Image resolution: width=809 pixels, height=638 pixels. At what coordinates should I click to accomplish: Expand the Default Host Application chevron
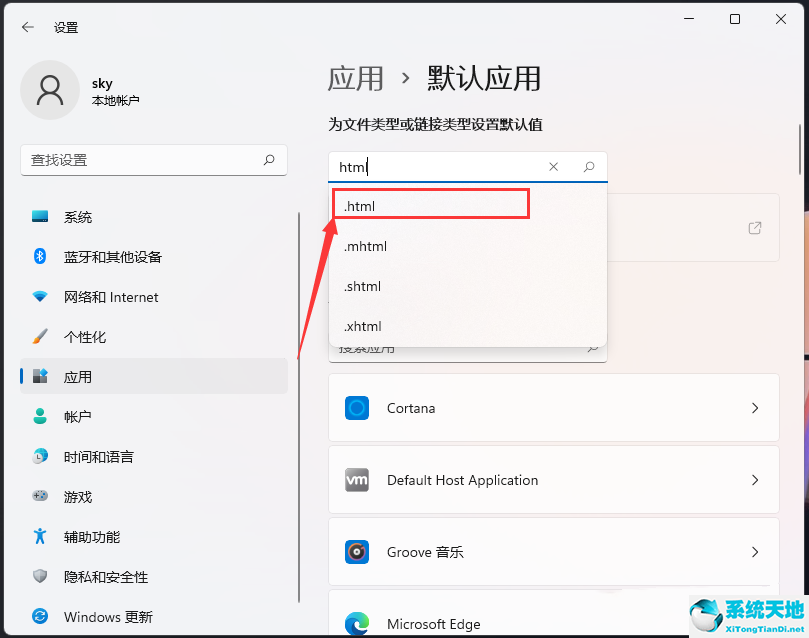point(756,480)
